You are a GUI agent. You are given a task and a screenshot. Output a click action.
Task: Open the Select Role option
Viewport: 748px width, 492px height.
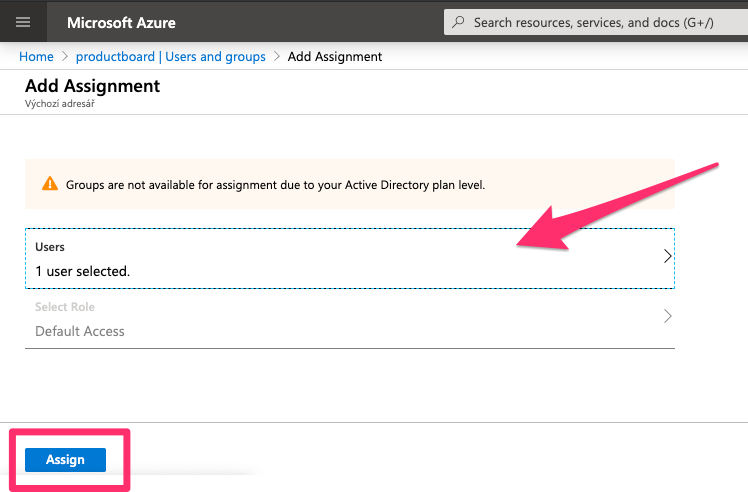pyautogui.click(x=349, y=318)
